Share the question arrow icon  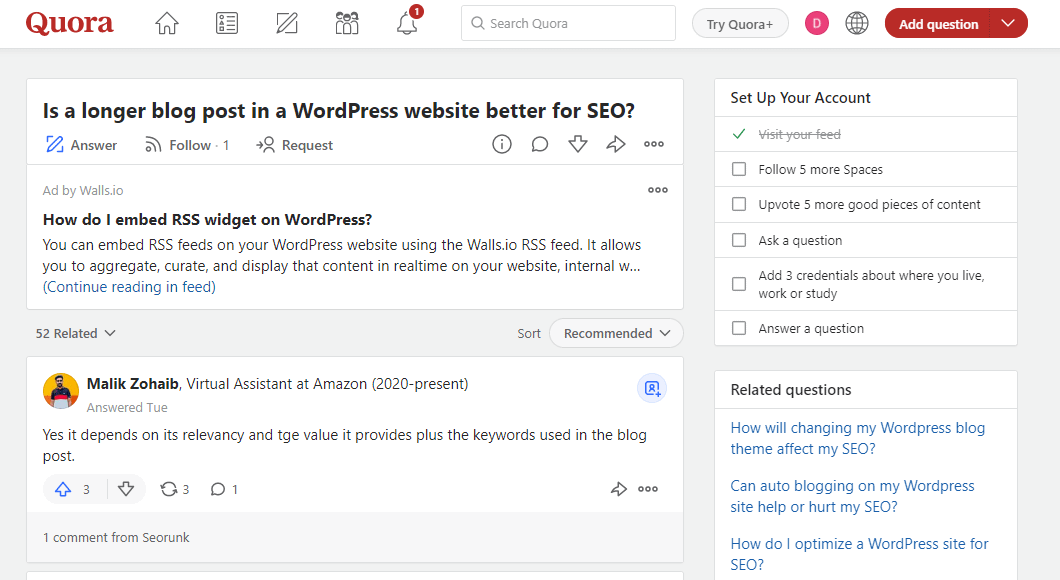pos(616,144)
